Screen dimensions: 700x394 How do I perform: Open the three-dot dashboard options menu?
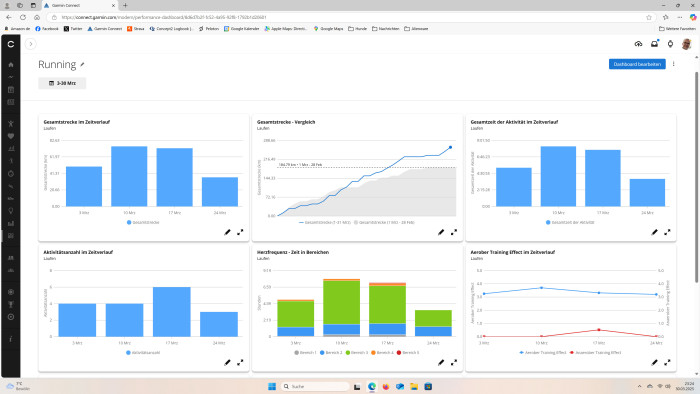[x=674, y=64]
